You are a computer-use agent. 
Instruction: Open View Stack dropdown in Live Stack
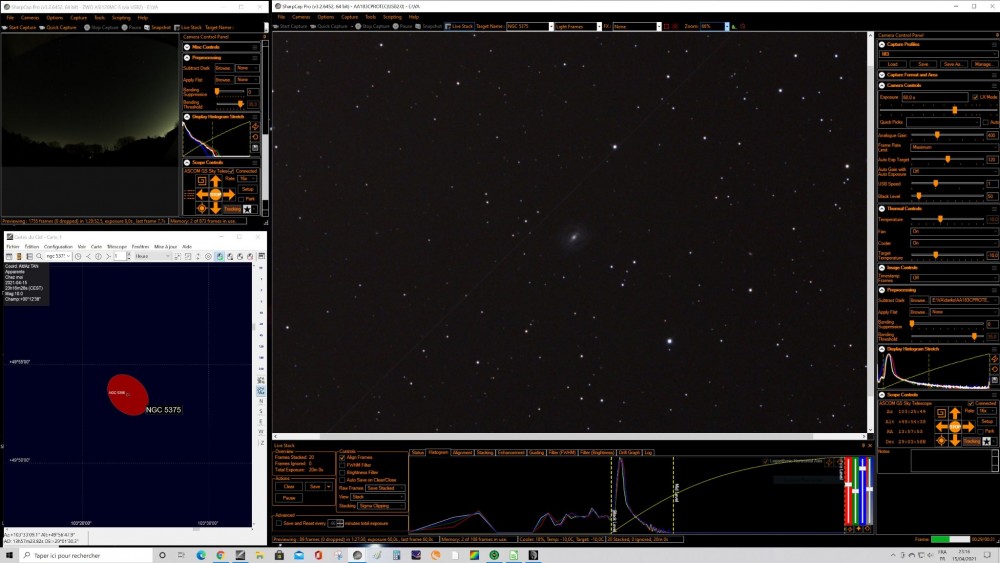pyautogui.click(x=377, y=497)
